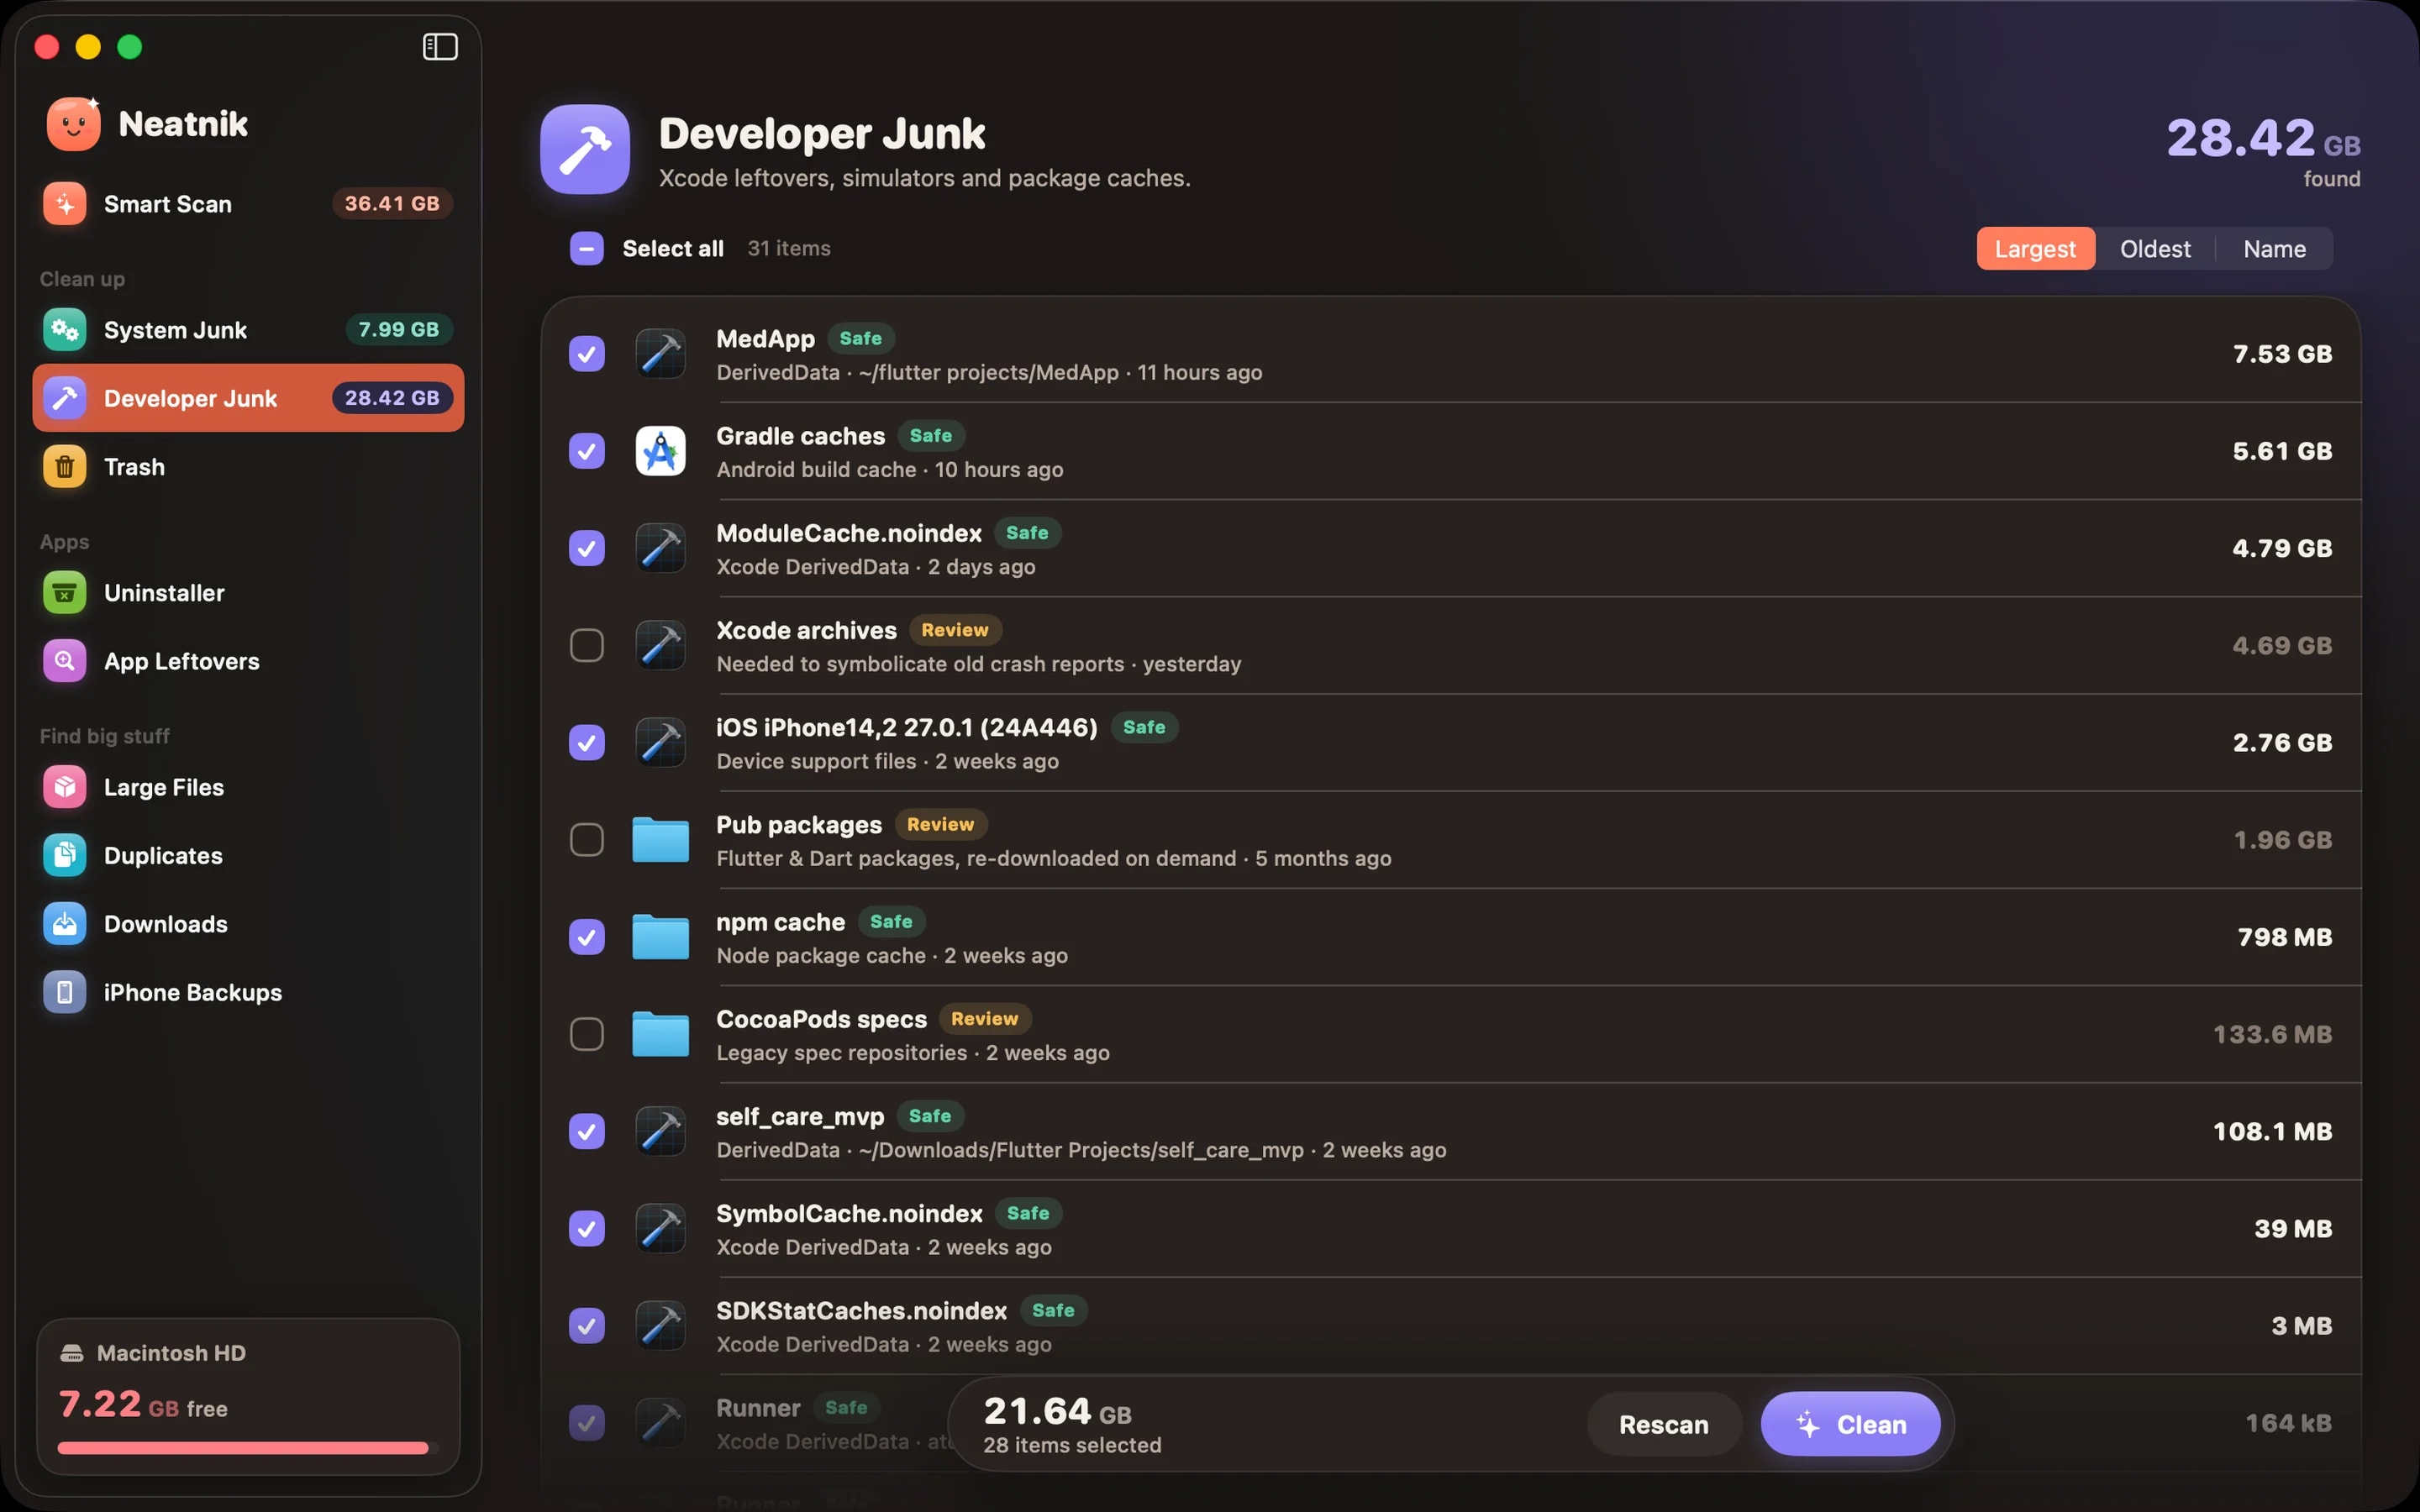Select the iPhone Backups icon
Viewport: 2420px width, 1512px height.
[65, 993]
